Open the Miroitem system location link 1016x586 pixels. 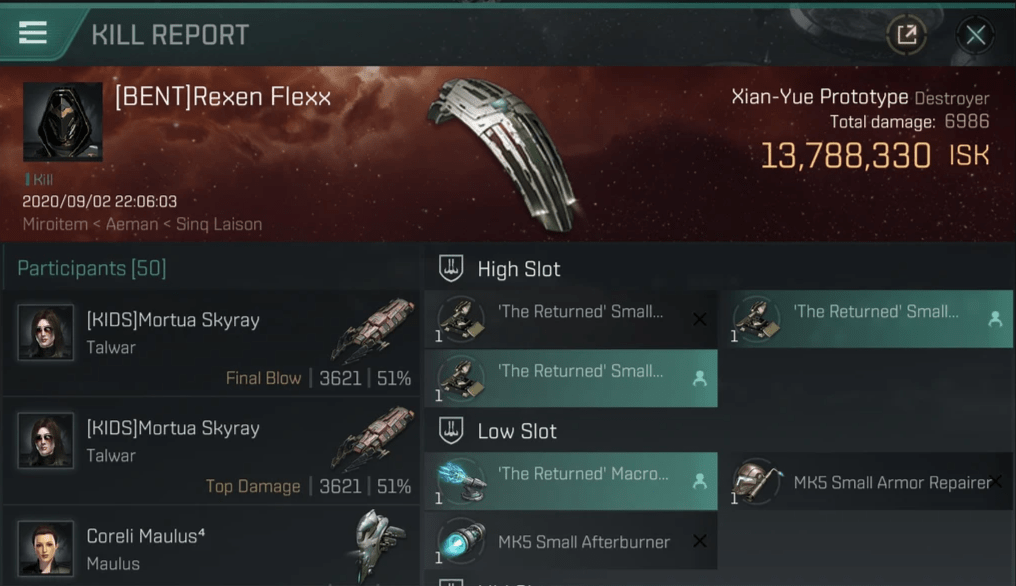(x=55, y=224)
